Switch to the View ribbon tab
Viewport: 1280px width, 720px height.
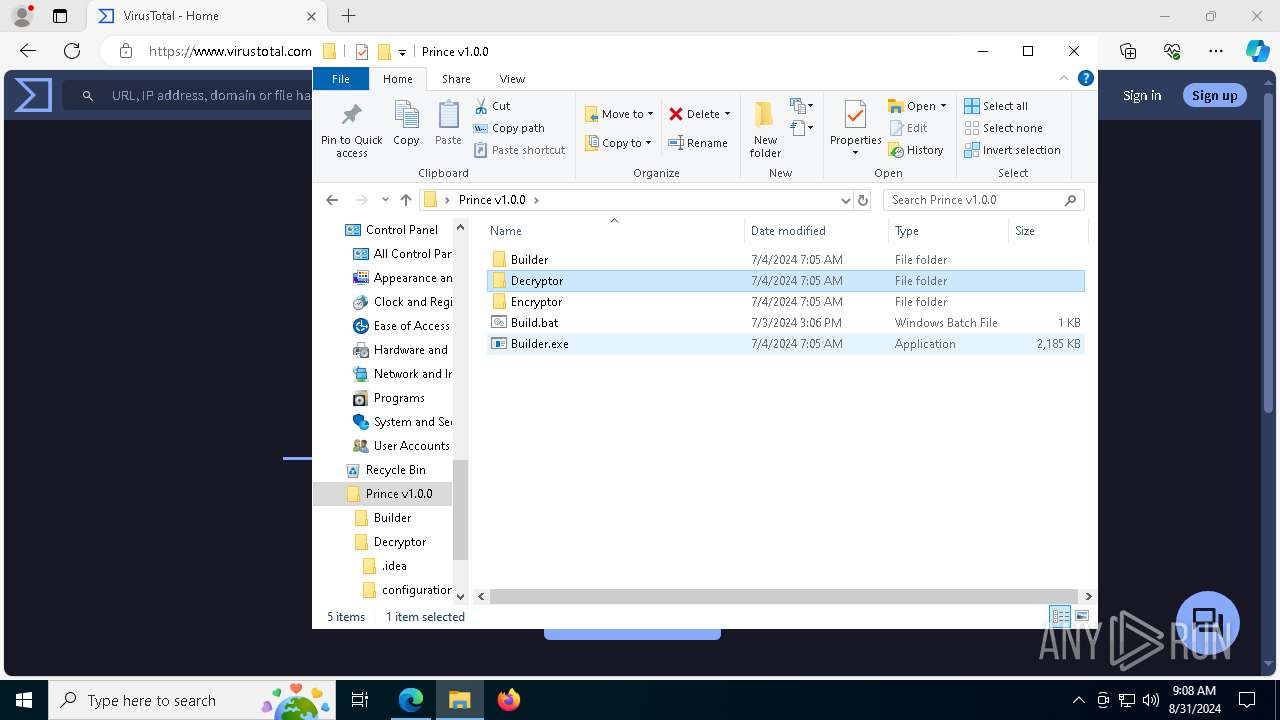[x=512, y=79]
